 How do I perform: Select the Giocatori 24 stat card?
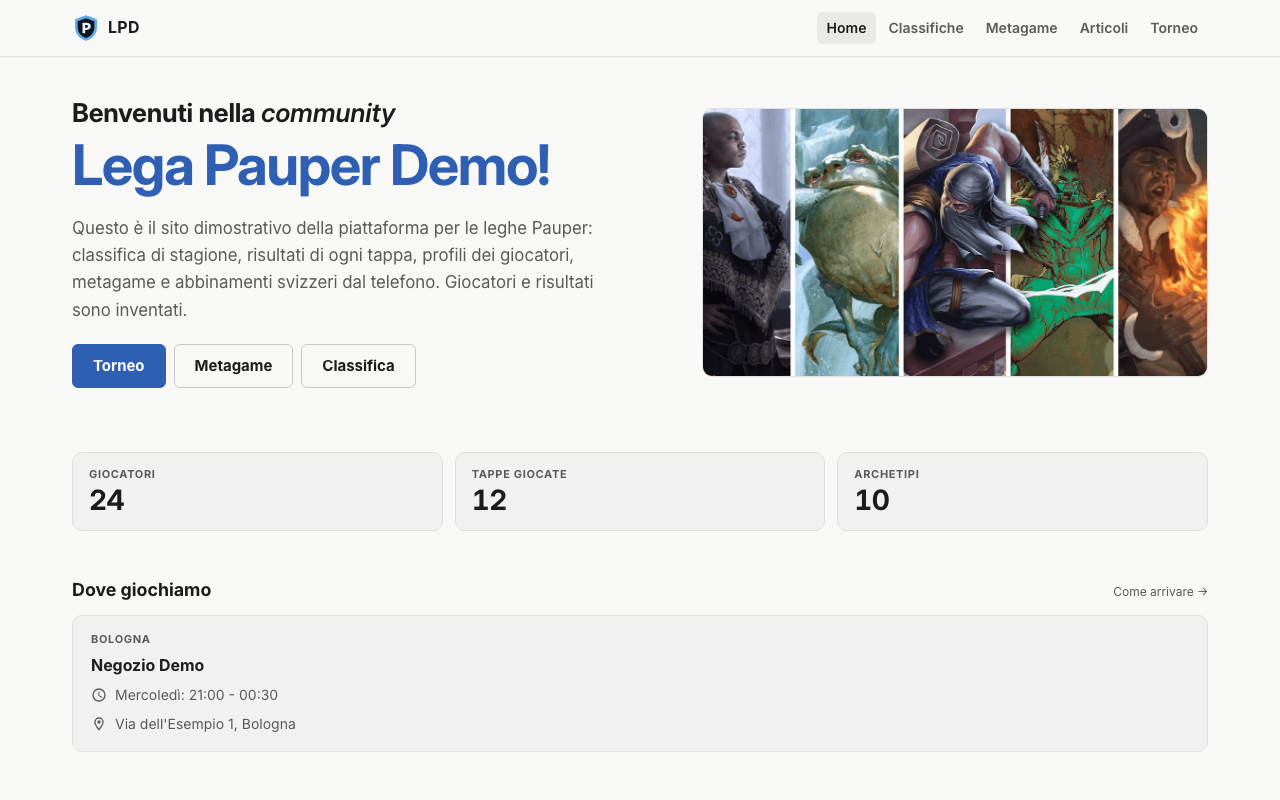pyautogui.click(x=257, y=491)
